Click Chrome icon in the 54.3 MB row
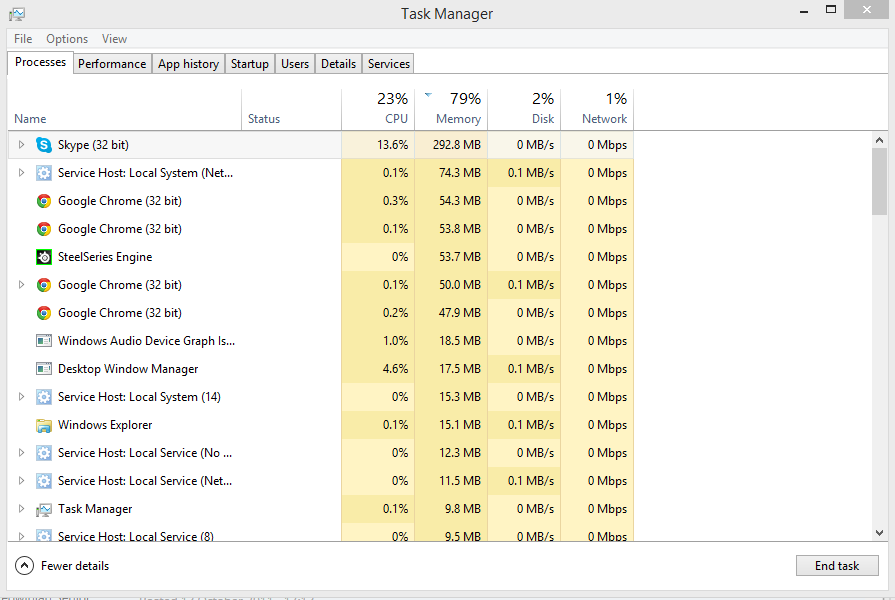895x600 pixels. coord(44,201)
